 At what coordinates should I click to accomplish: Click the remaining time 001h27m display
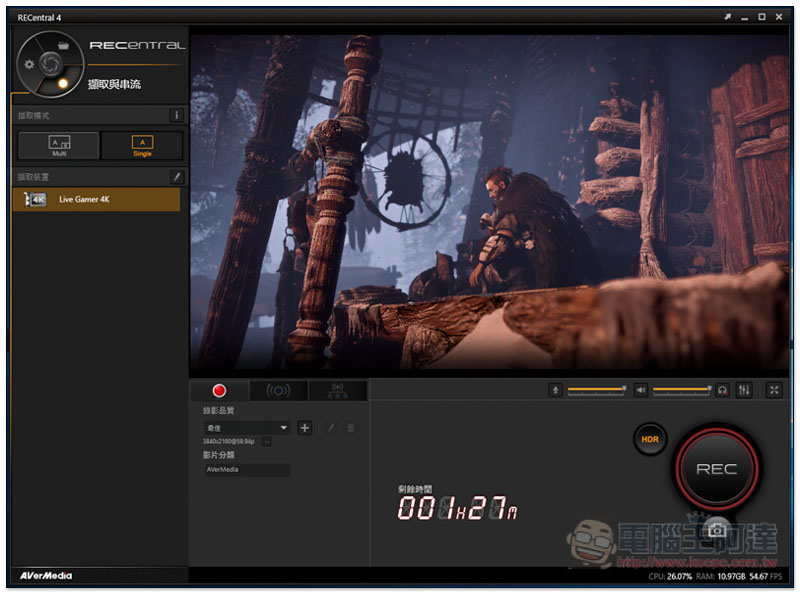coord(457,508)
